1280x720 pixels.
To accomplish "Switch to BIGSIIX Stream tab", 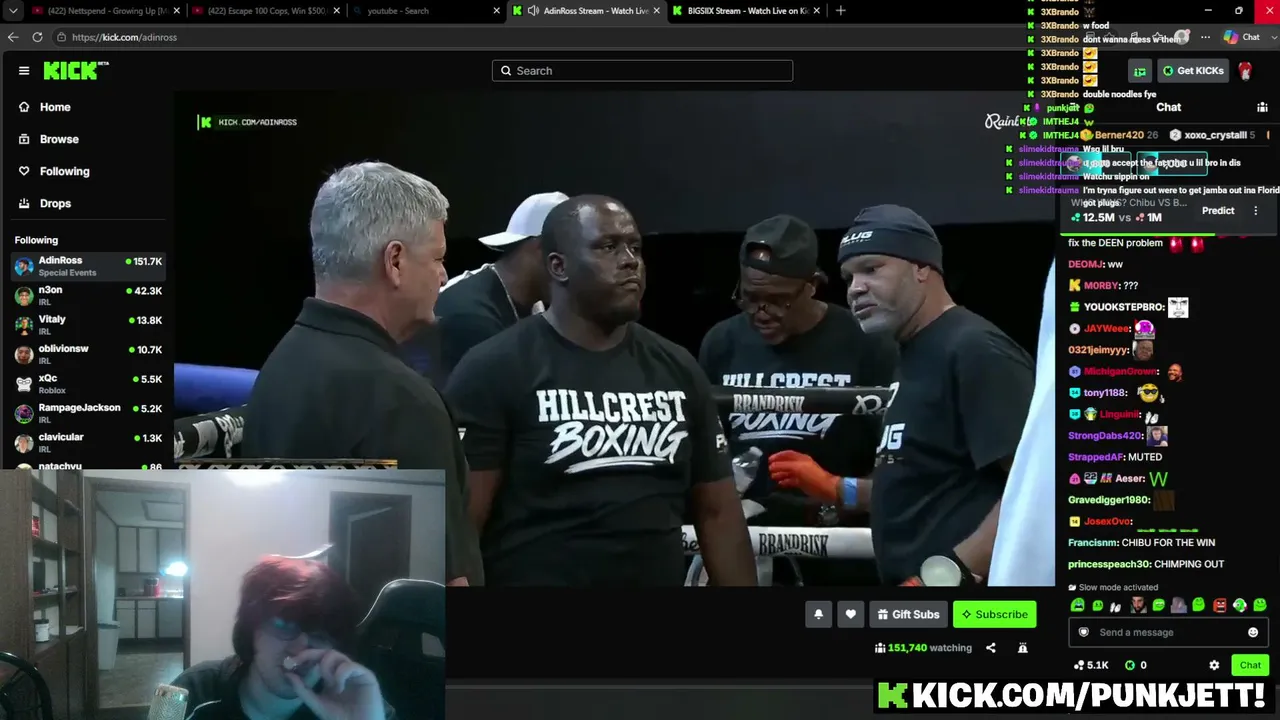I will pos(746,11).
